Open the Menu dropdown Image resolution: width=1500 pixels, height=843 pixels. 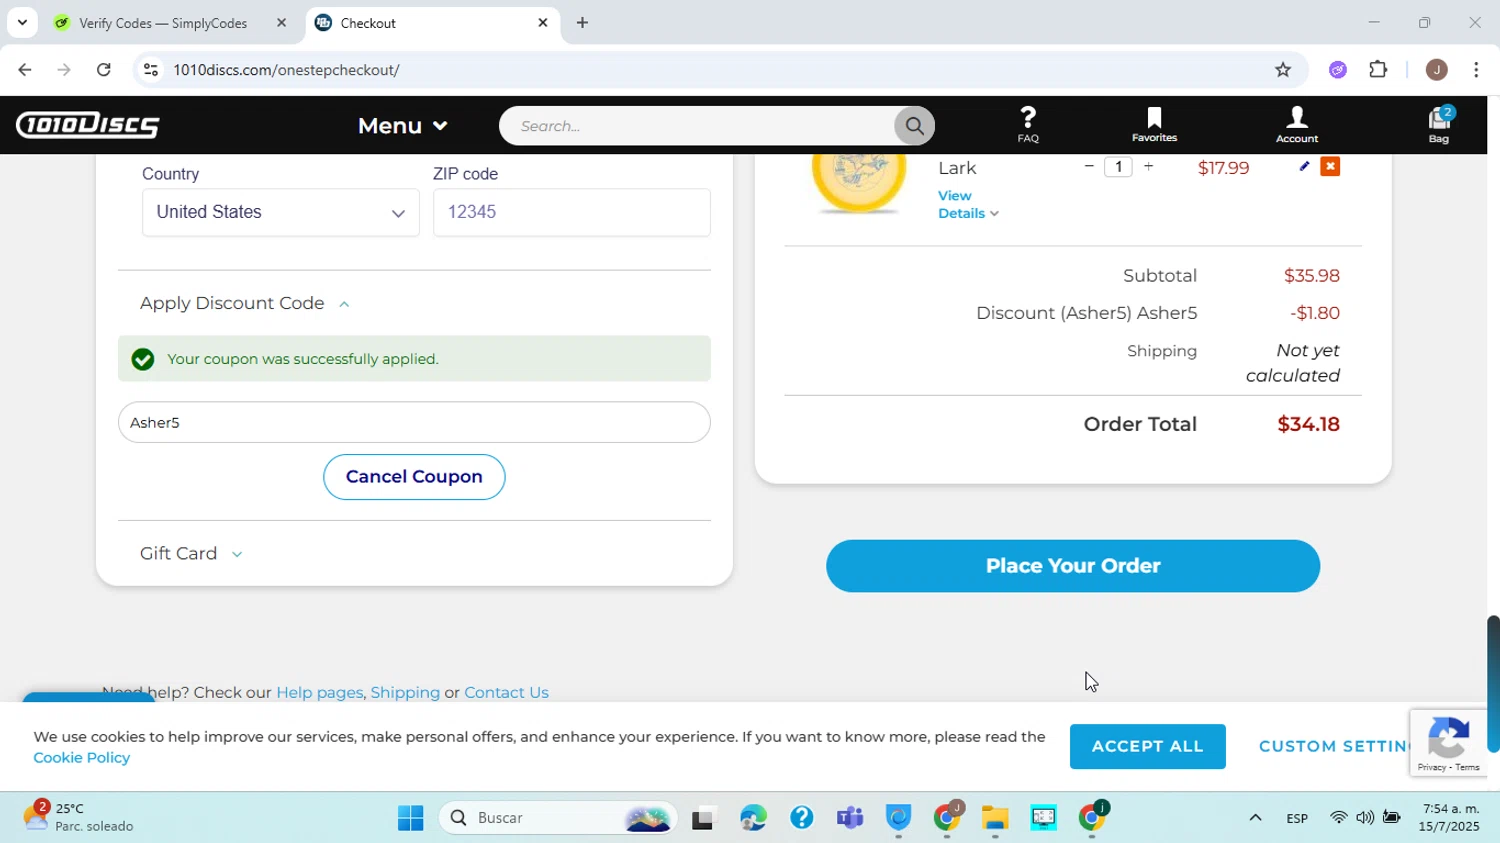403,126
